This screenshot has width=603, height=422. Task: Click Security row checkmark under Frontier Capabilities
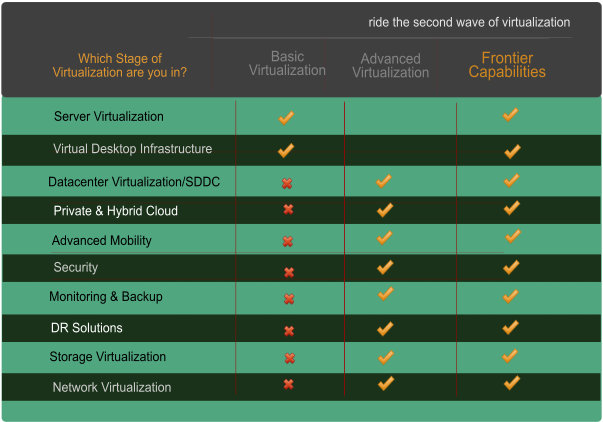pyautogui.click(x=511, y=267)
